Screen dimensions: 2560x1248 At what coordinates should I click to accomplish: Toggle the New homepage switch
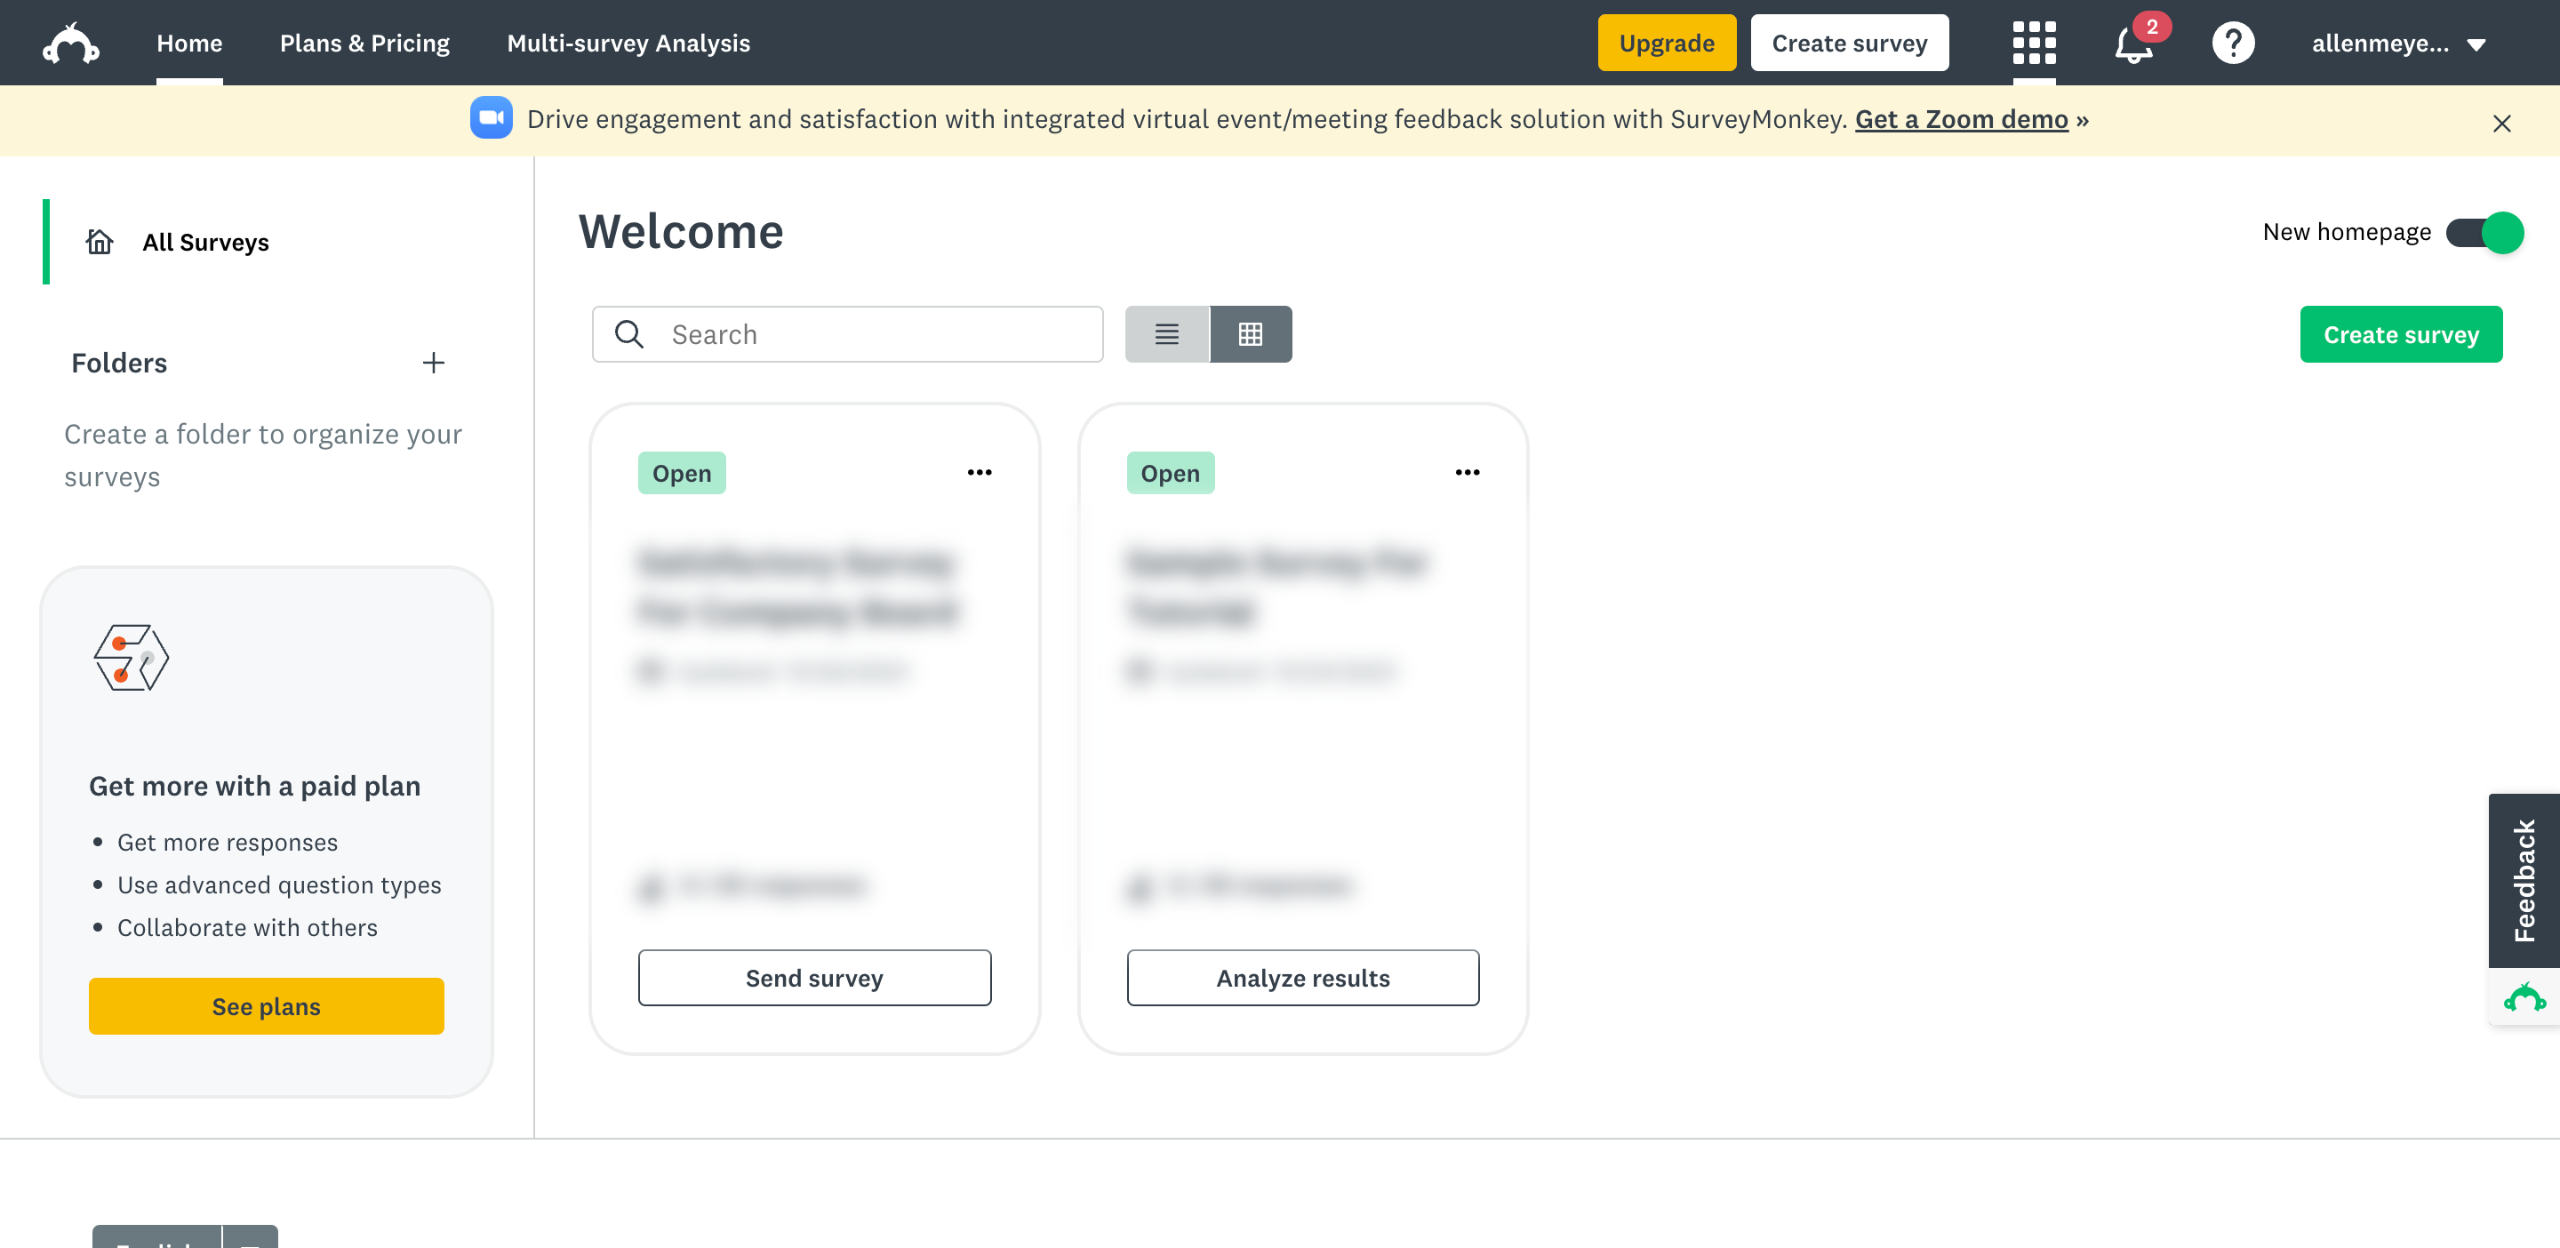[2484, 233]
